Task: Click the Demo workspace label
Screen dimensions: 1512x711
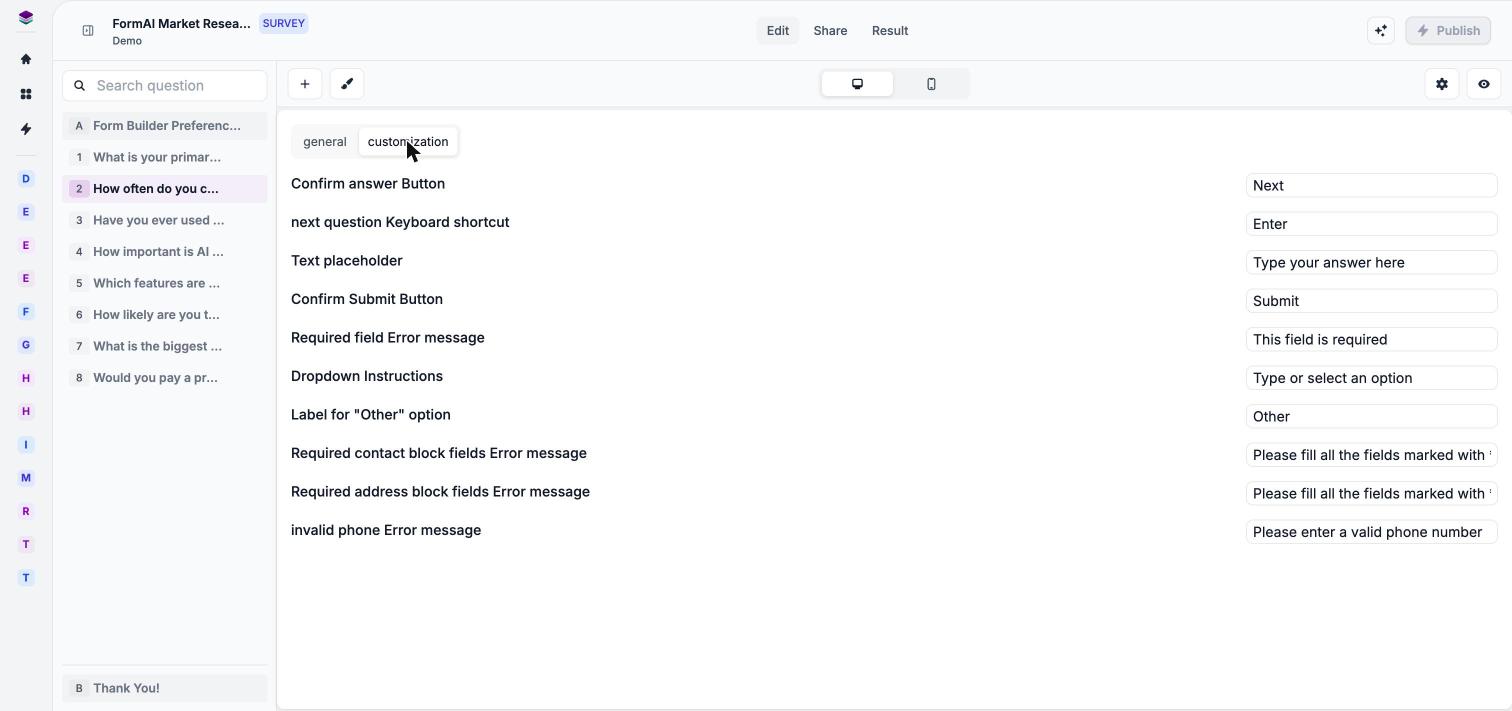Action: click(x=127, y=41)
